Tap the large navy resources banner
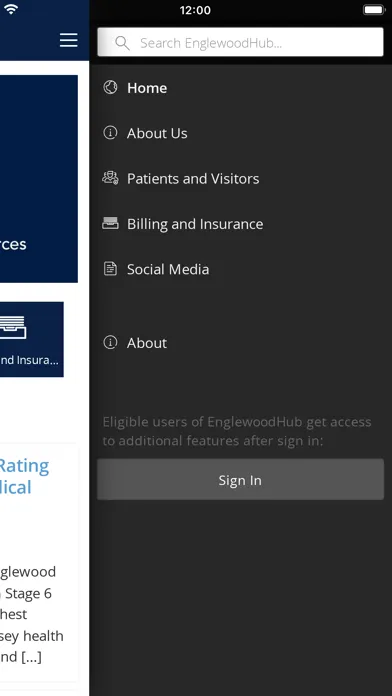 click(x=39, y=178)
